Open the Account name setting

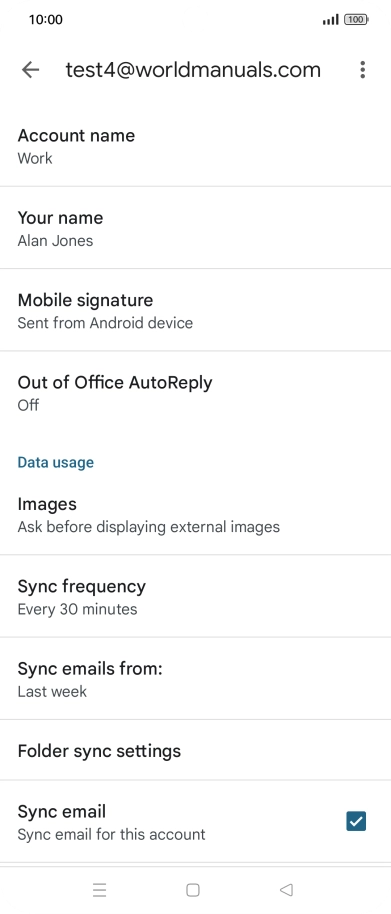pos(195,146)
